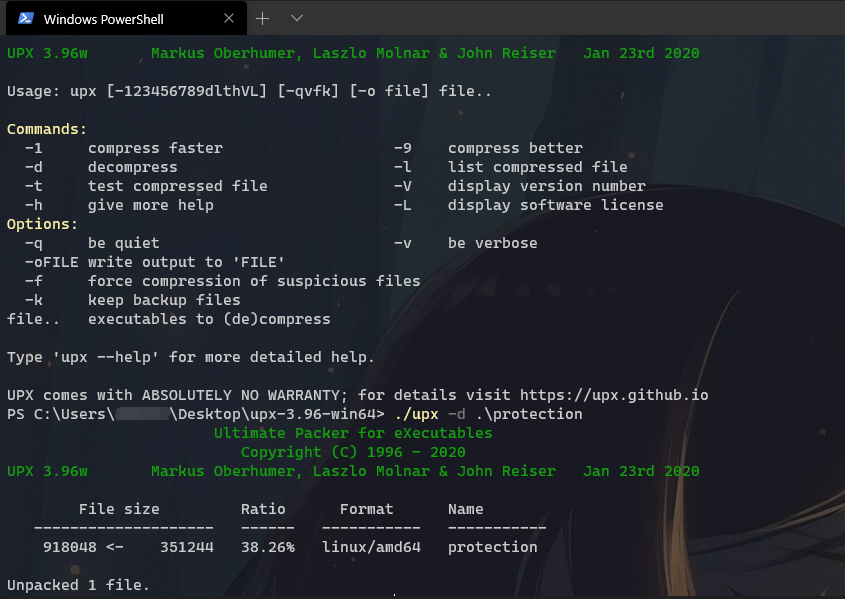Click the 'Unpacked 1 file.' output line
The height and width of the screenshot is (599, 845).
pyautogui.click(x=78, y=585)
